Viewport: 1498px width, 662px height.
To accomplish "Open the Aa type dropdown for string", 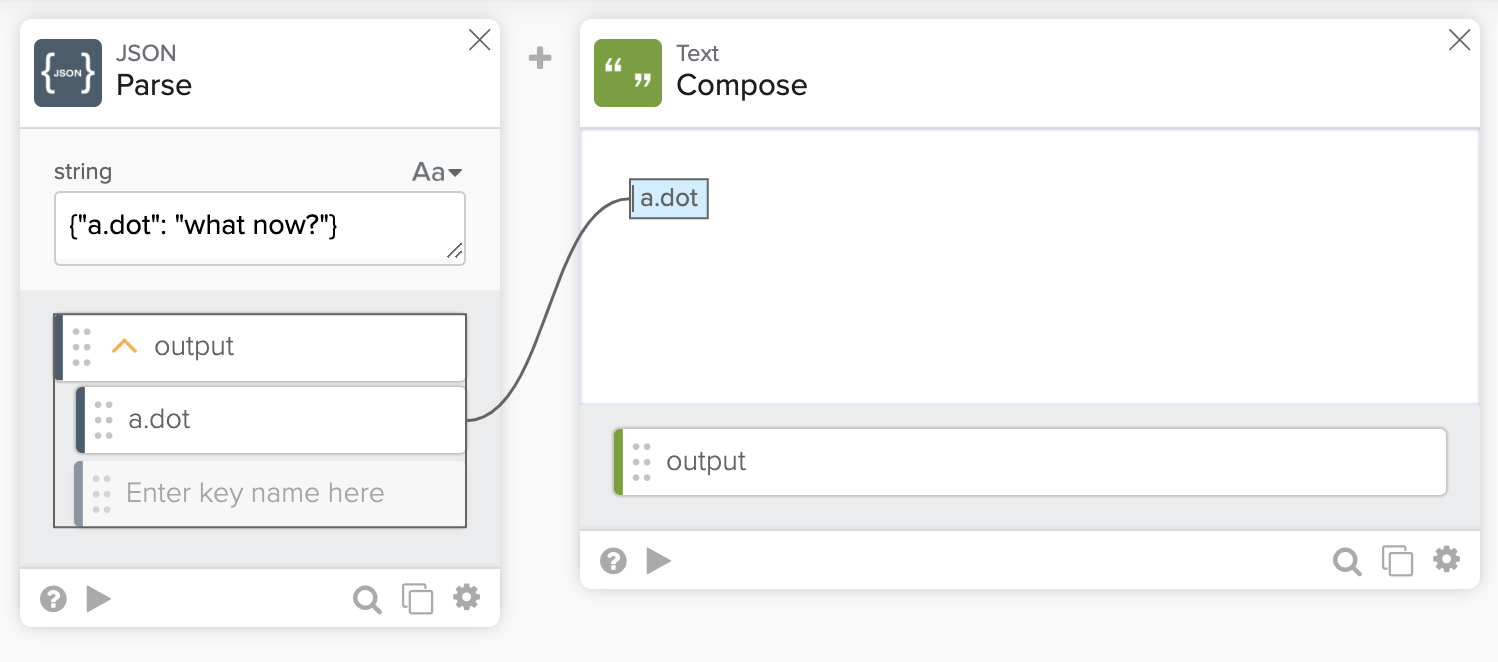I will tap(437, 172).
